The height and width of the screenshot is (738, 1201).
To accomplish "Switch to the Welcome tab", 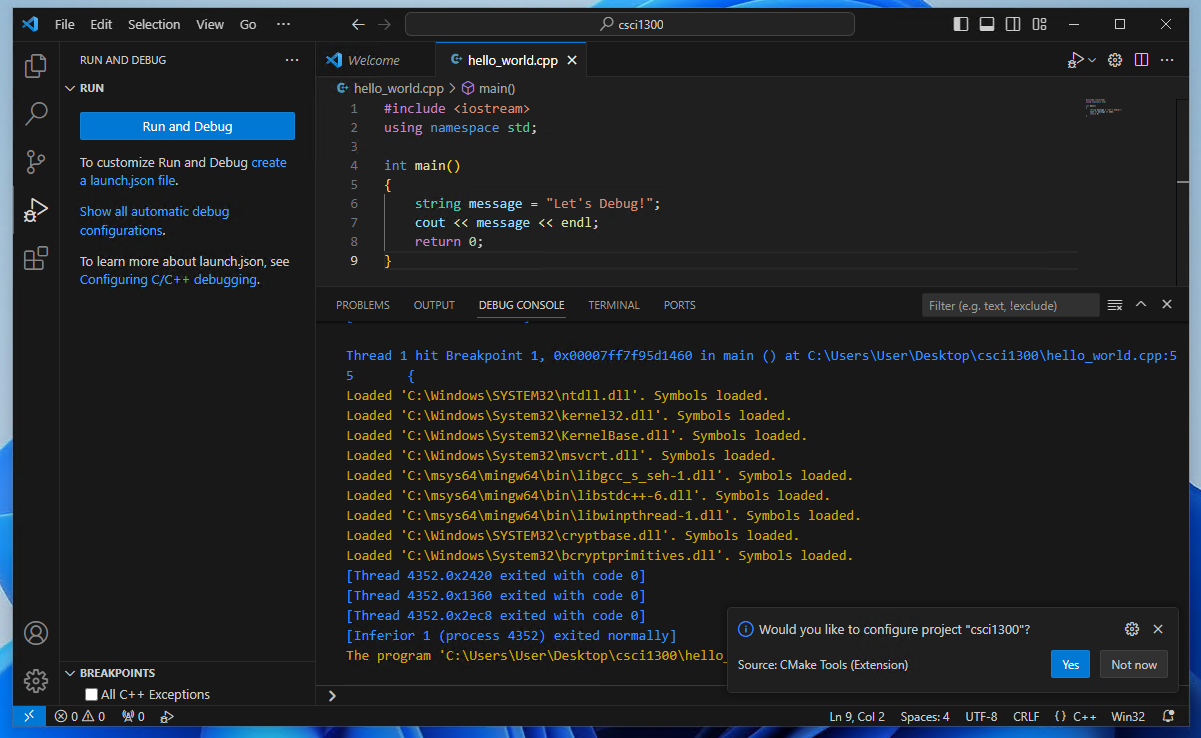I will click(375, 61).
